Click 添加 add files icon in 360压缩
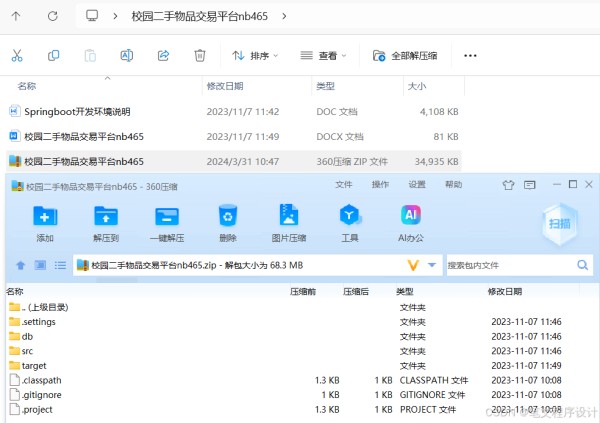The image size is (600, 423). (45, 224)
